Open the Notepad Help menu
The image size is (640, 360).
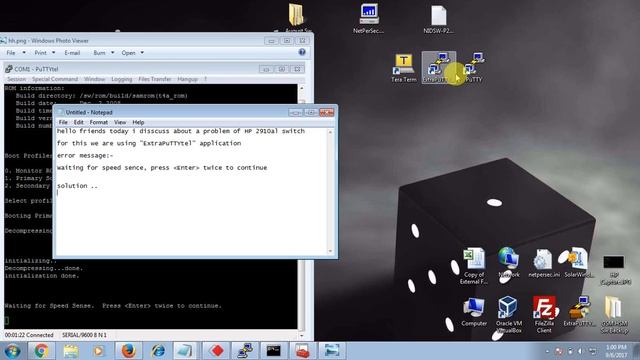point(138,122)
